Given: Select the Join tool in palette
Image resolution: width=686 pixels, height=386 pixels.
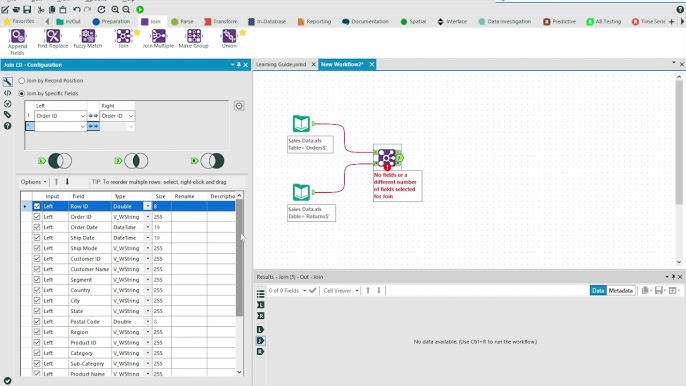Looking at the screenshot, I should (123, 39).
